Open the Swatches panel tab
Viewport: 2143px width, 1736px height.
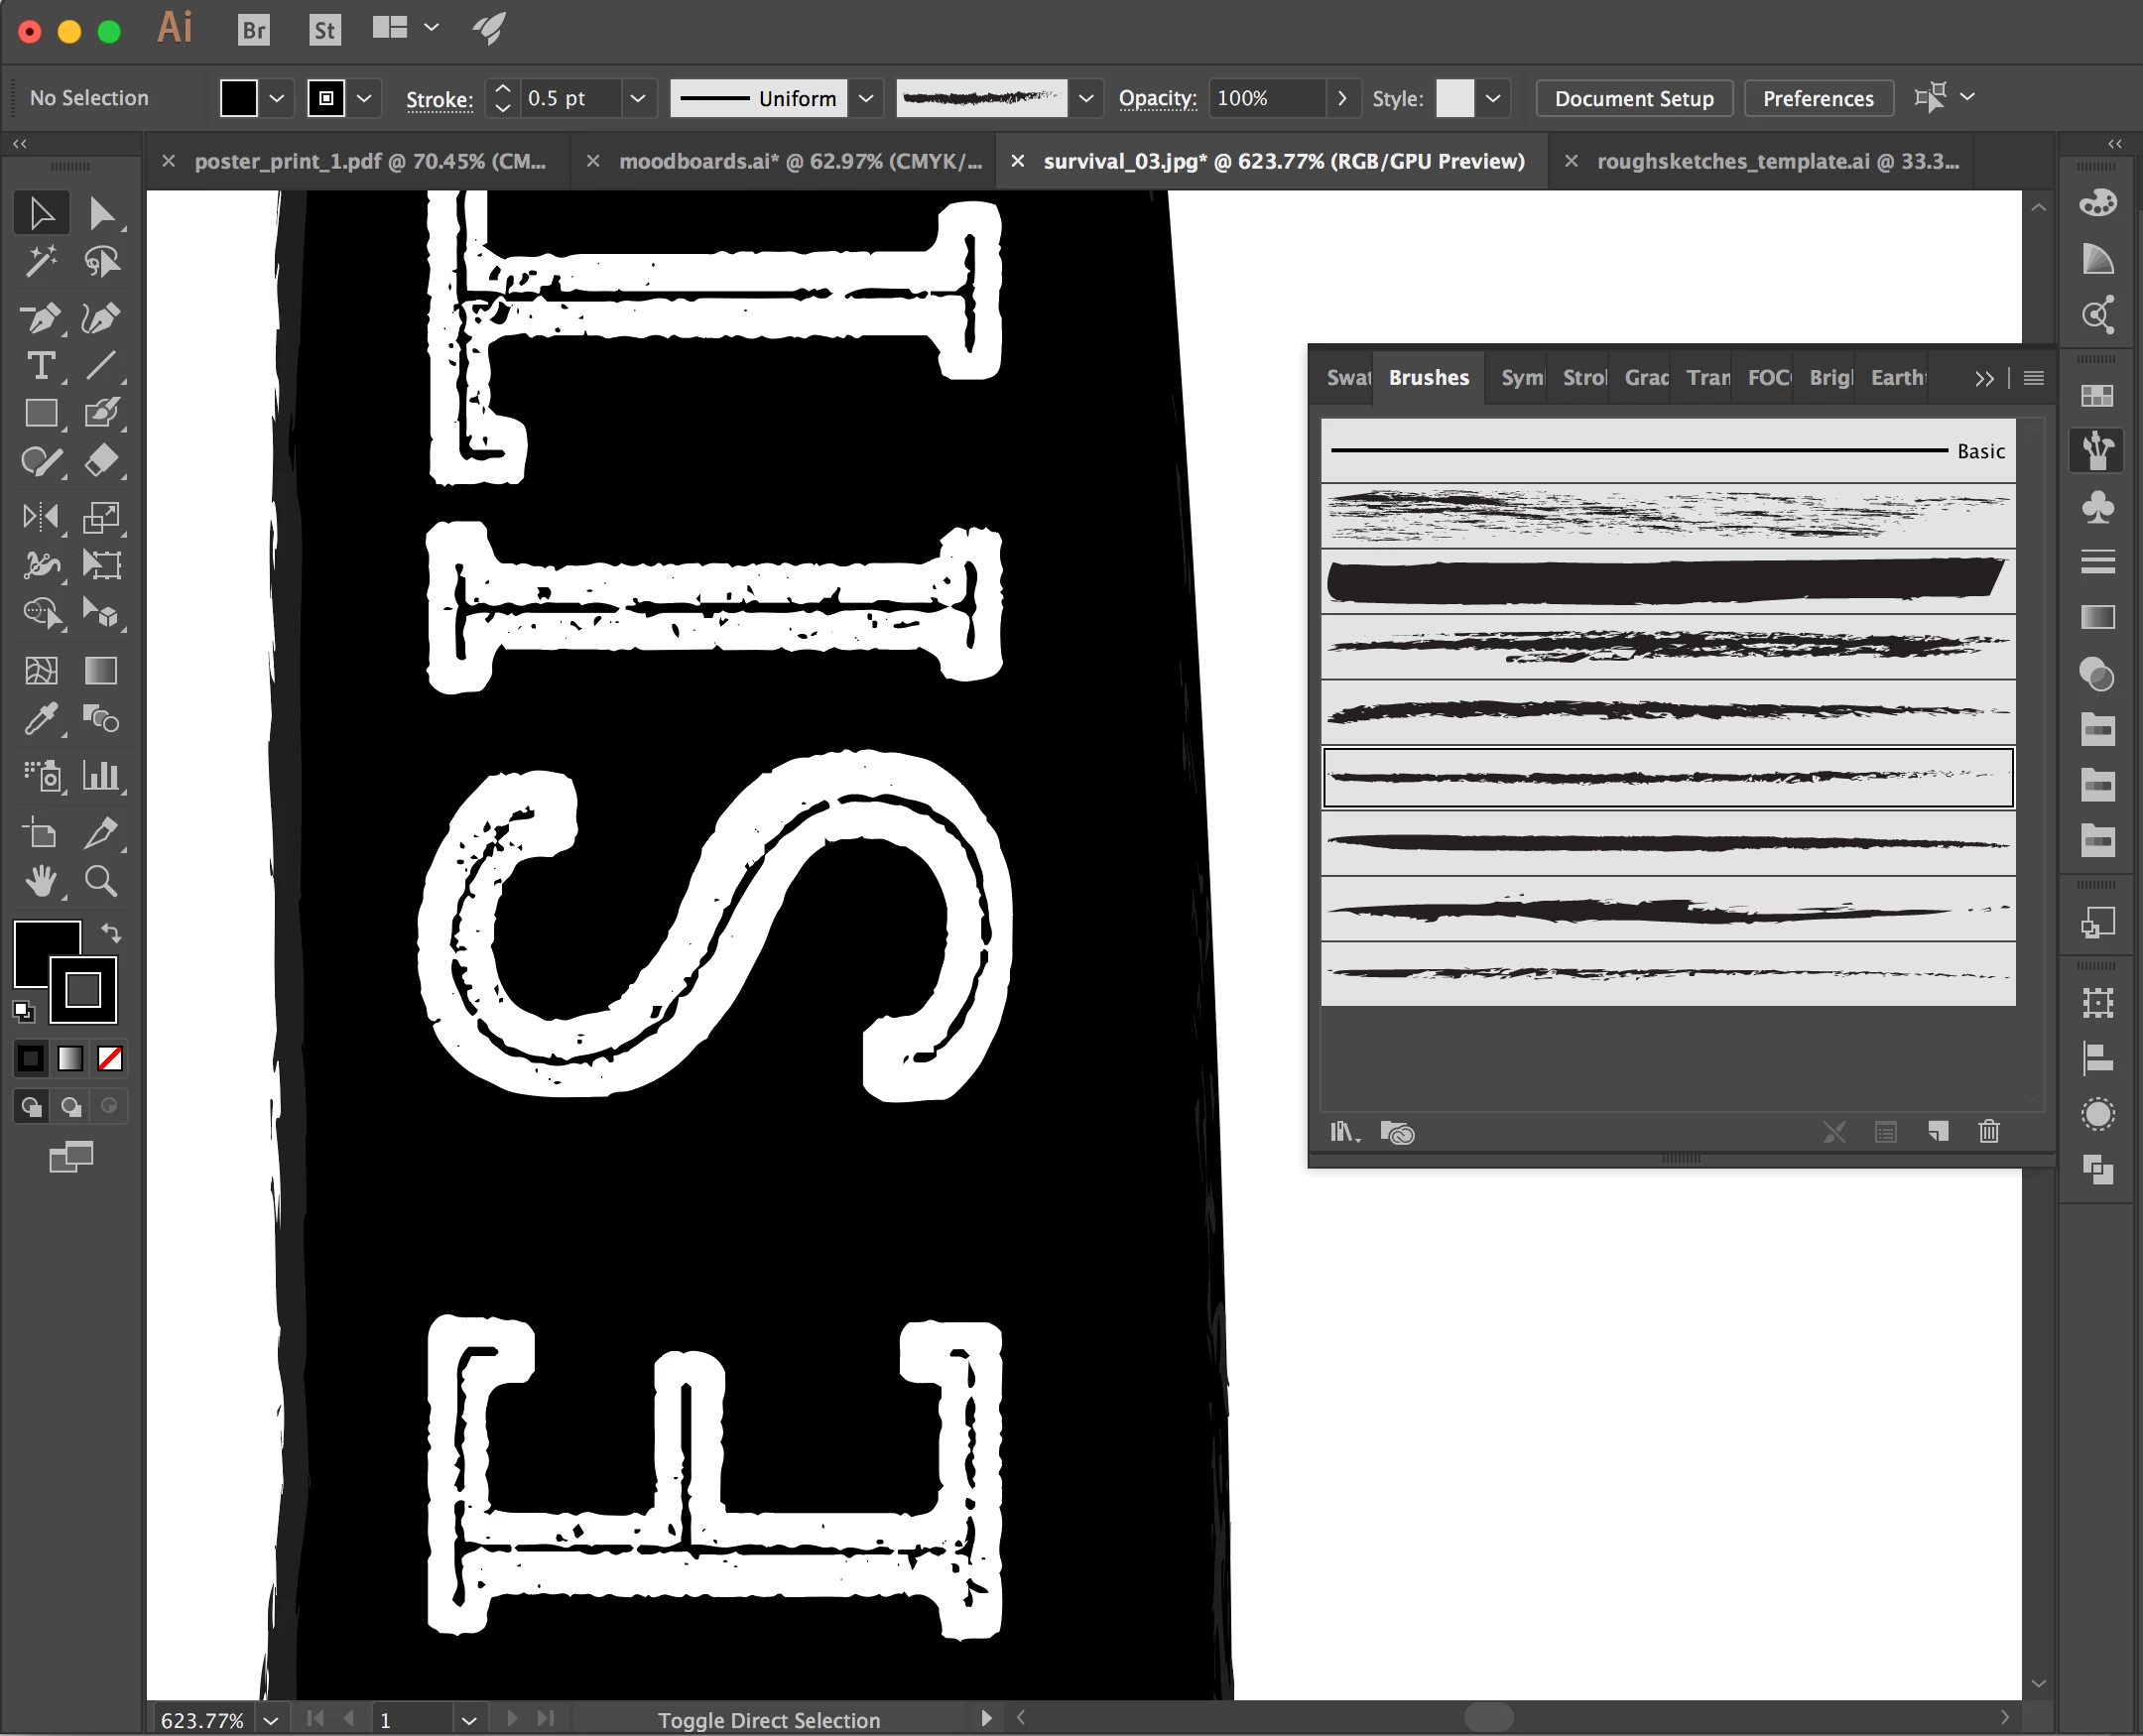pos(1347,378)
